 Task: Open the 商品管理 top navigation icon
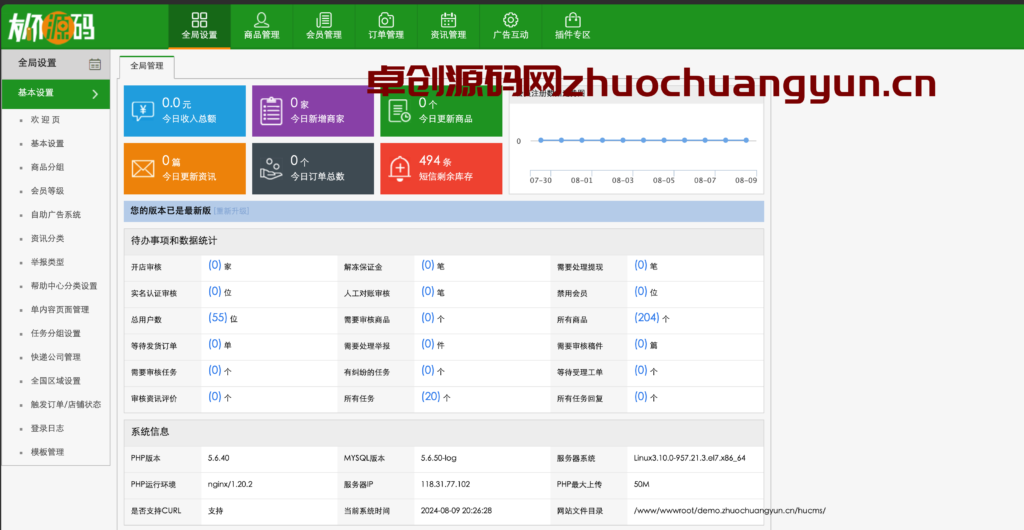click(261, 20)
